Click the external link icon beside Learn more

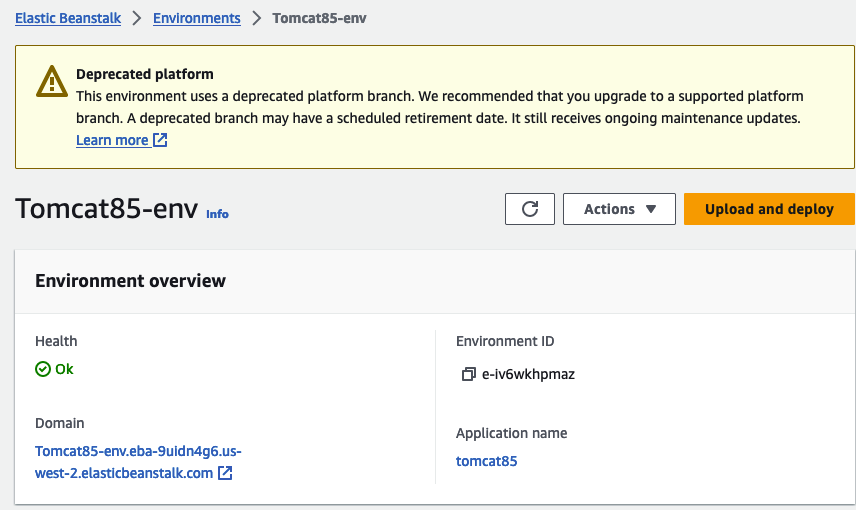click(x=160, y=140)
